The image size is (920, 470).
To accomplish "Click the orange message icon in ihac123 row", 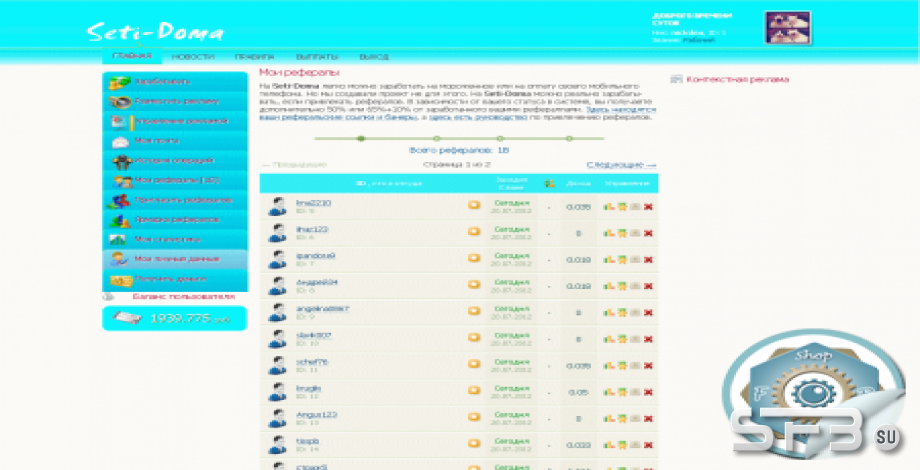I will click(x=474, y=232).
